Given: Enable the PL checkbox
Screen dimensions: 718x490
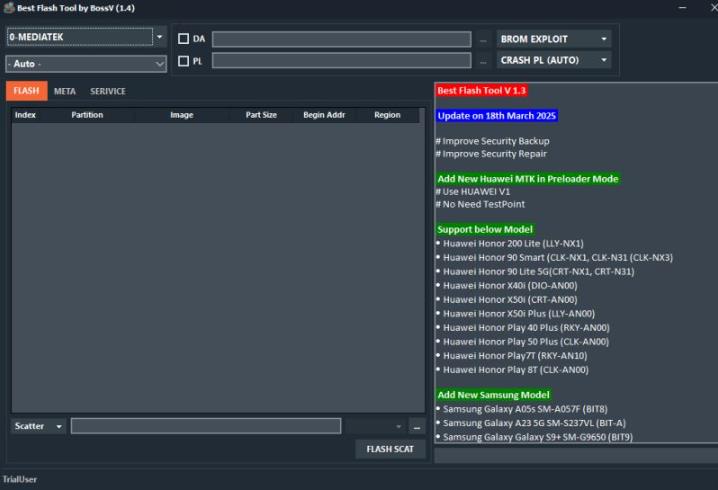Looking at the screenshot, I should 183,61.
